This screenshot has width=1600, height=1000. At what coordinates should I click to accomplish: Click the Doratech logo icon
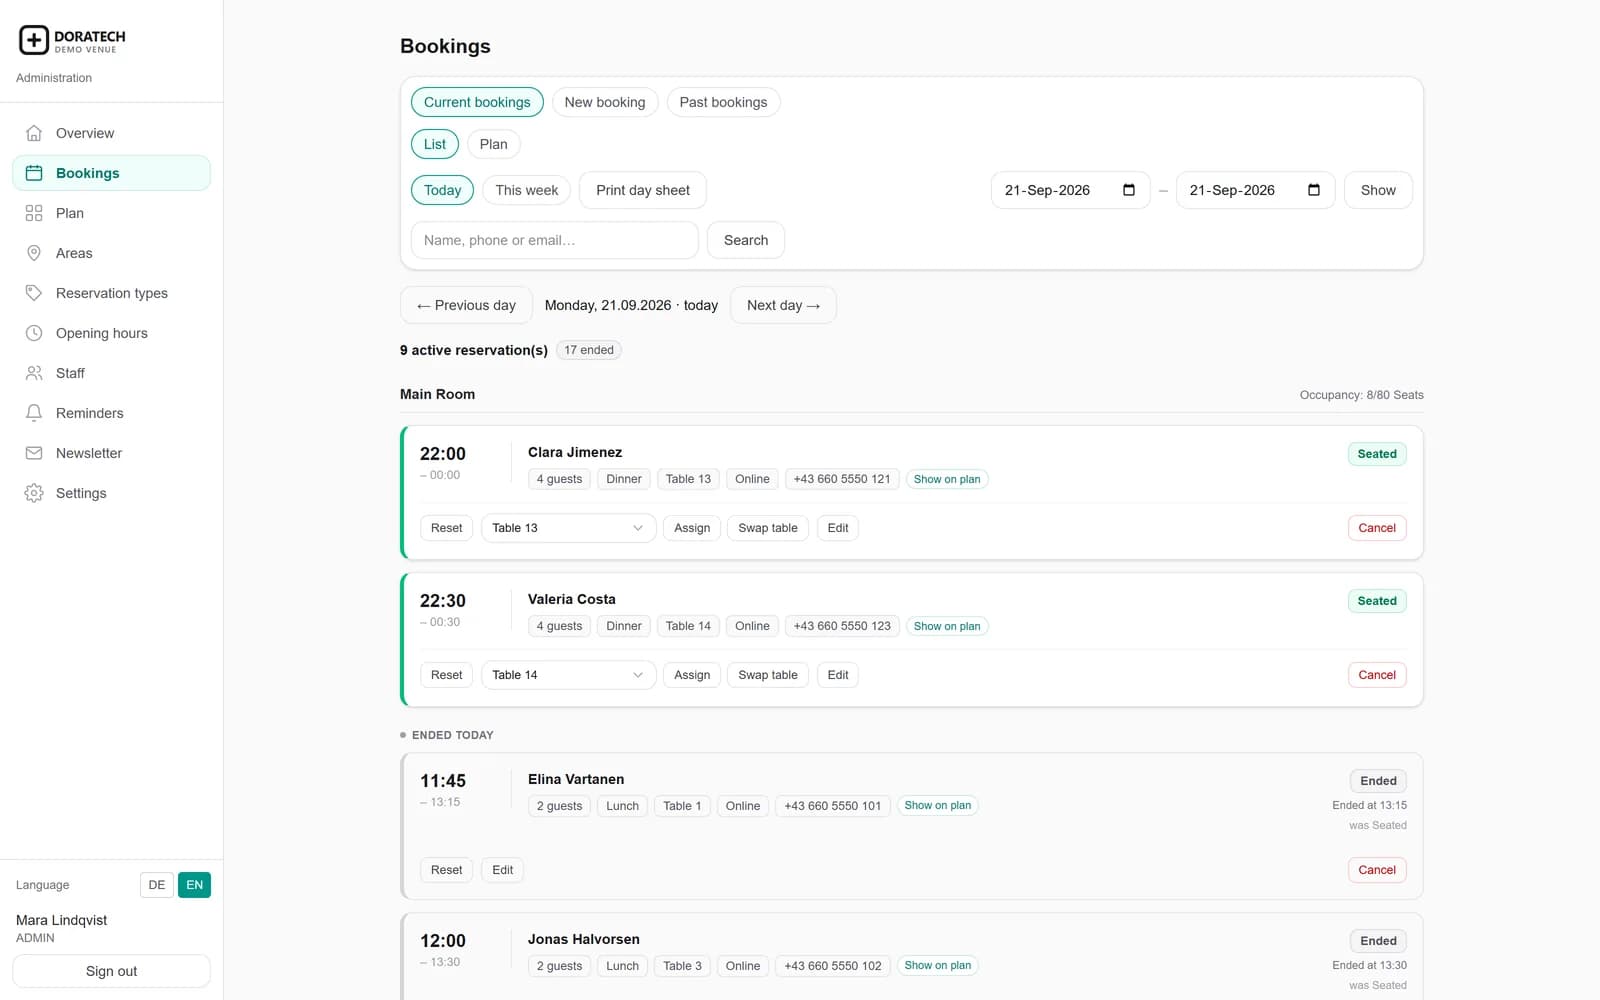34,40
